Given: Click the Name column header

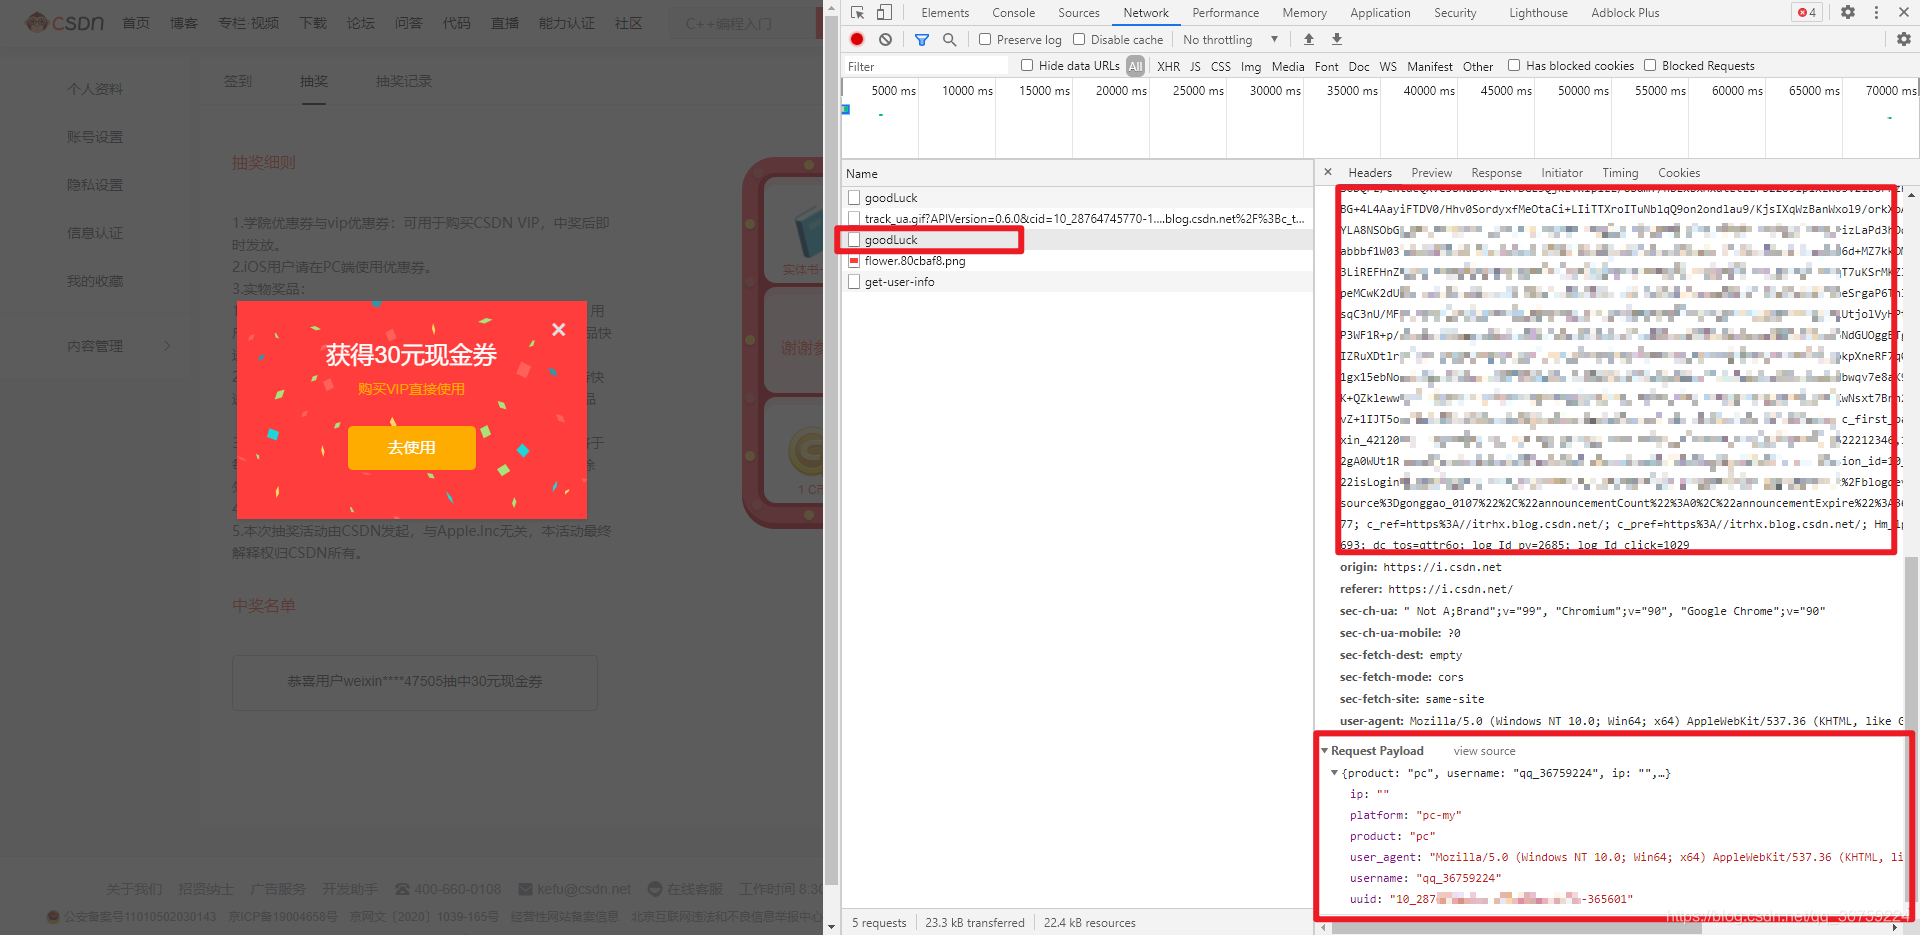Looking at the screenshot, I should (1077, 173).
